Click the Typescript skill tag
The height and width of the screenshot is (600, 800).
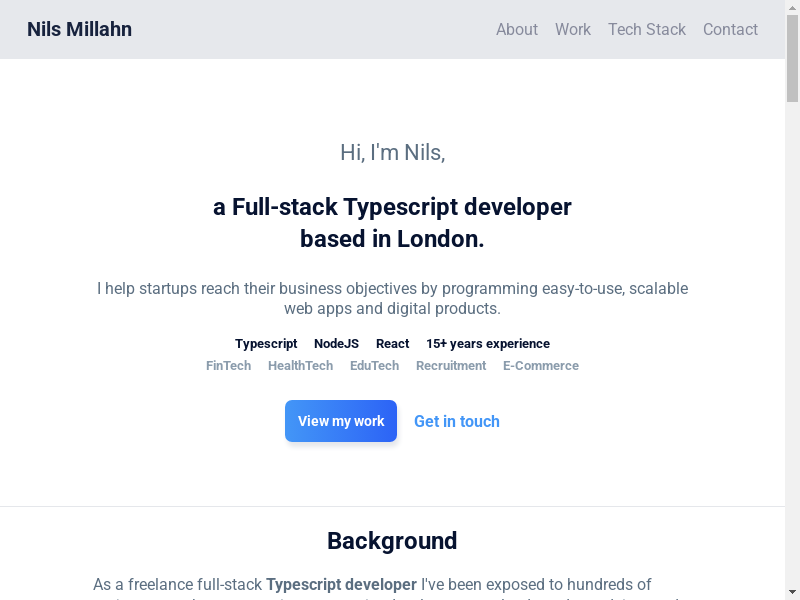click(x=266, y=343)
